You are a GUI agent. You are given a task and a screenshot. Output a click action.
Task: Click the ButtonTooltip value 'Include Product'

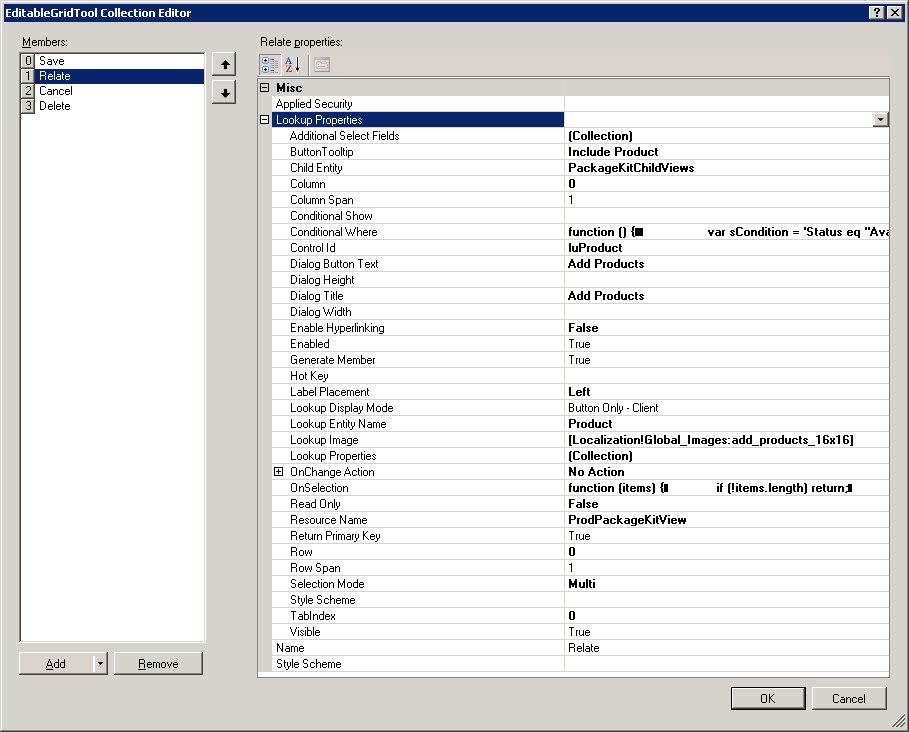tap(613, 152)
